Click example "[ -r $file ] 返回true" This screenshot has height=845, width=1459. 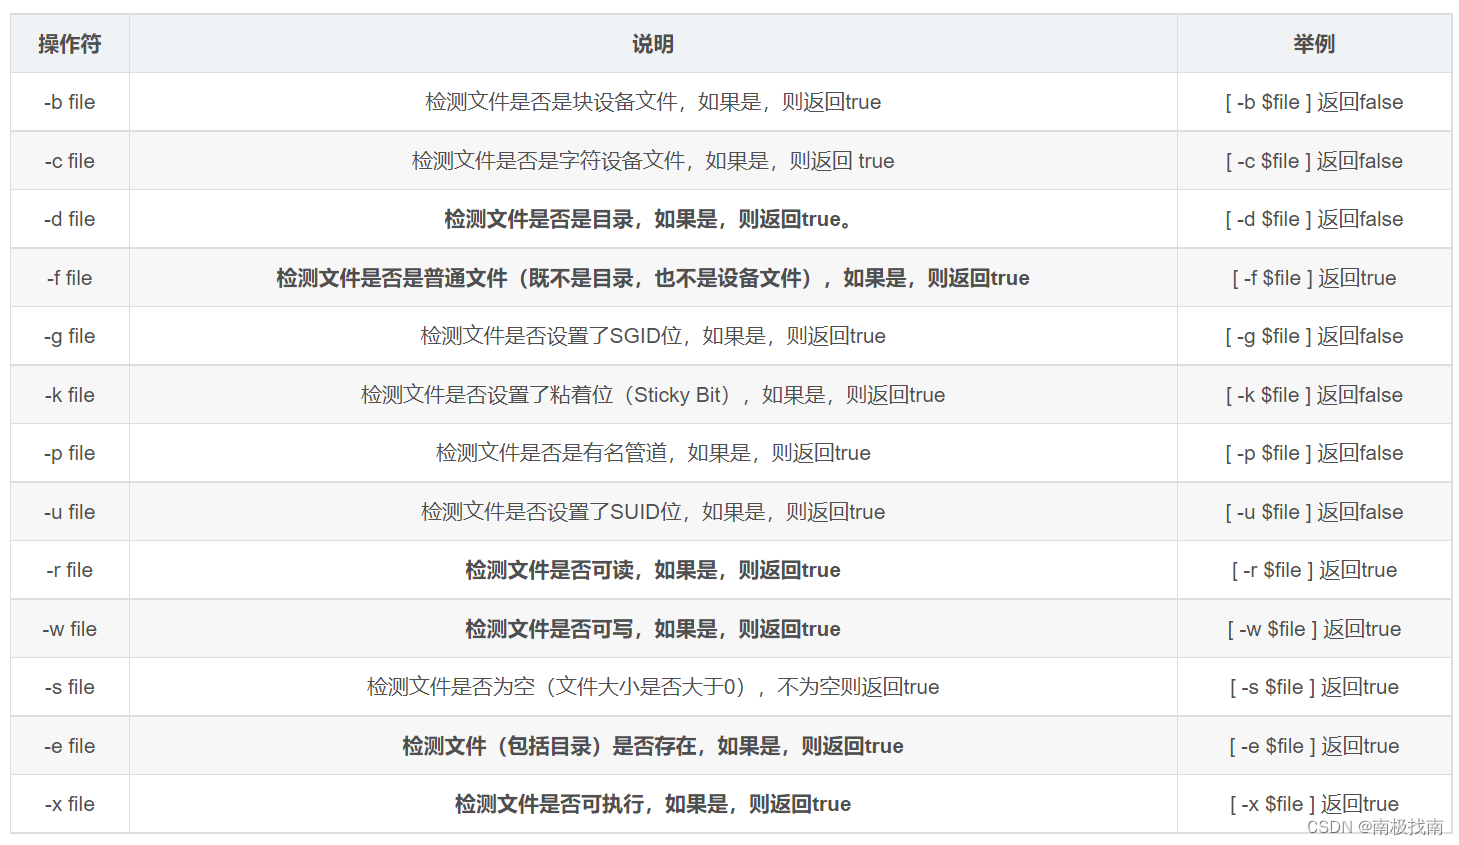pyautogui.click(x=1314, y=570)
